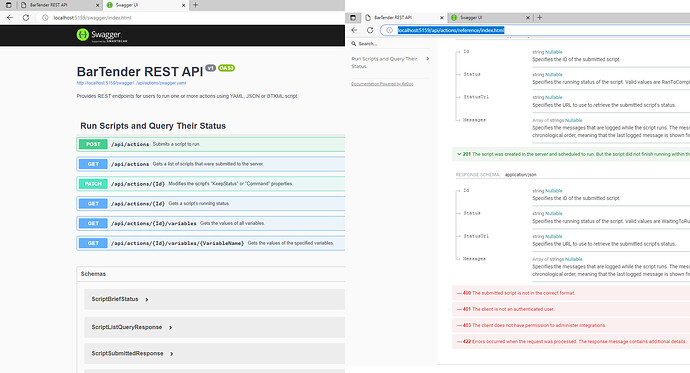Click the Swagger logo in header
This screenshot has width=690, height=373.
pyautogui.click(x=102, y=35)
